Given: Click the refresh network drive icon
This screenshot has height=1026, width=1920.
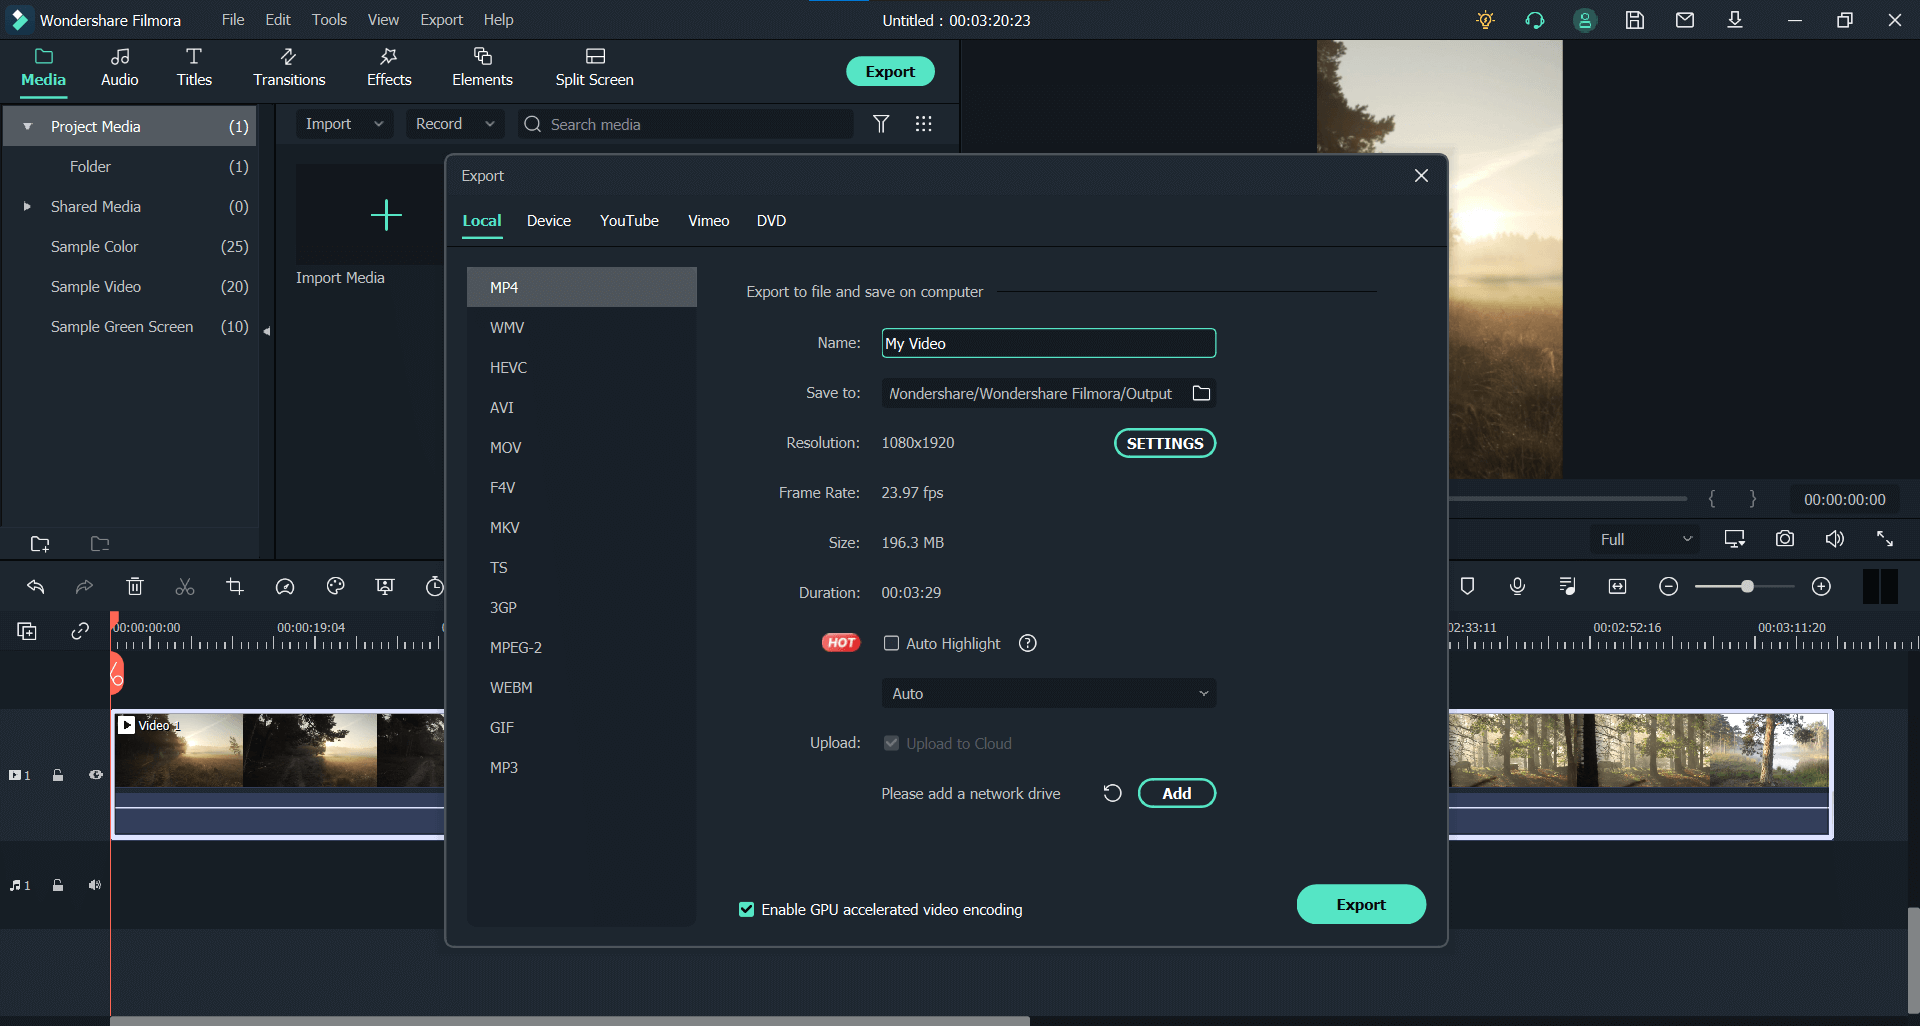Looking at the screenshot, I should [x=1112, y=793].
